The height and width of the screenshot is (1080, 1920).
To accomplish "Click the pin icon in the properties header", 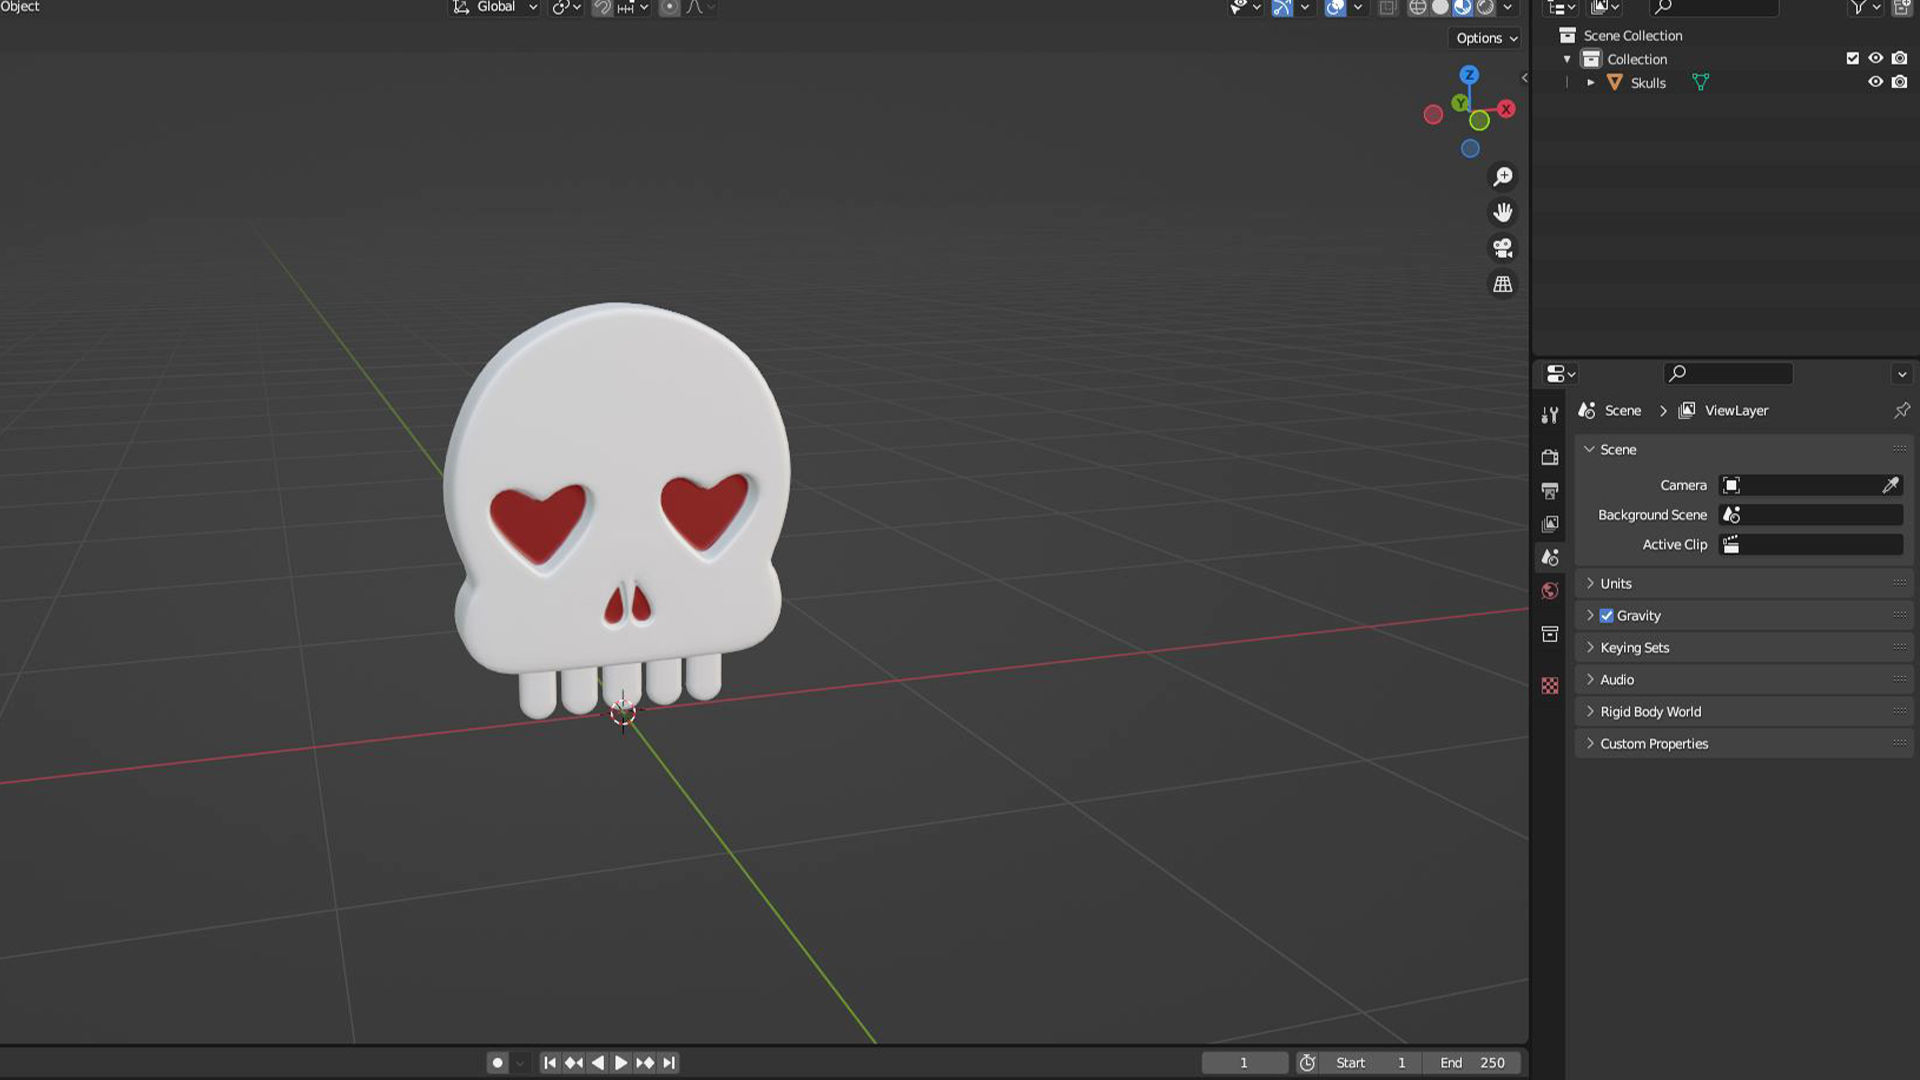I will tap(1901, 410).
